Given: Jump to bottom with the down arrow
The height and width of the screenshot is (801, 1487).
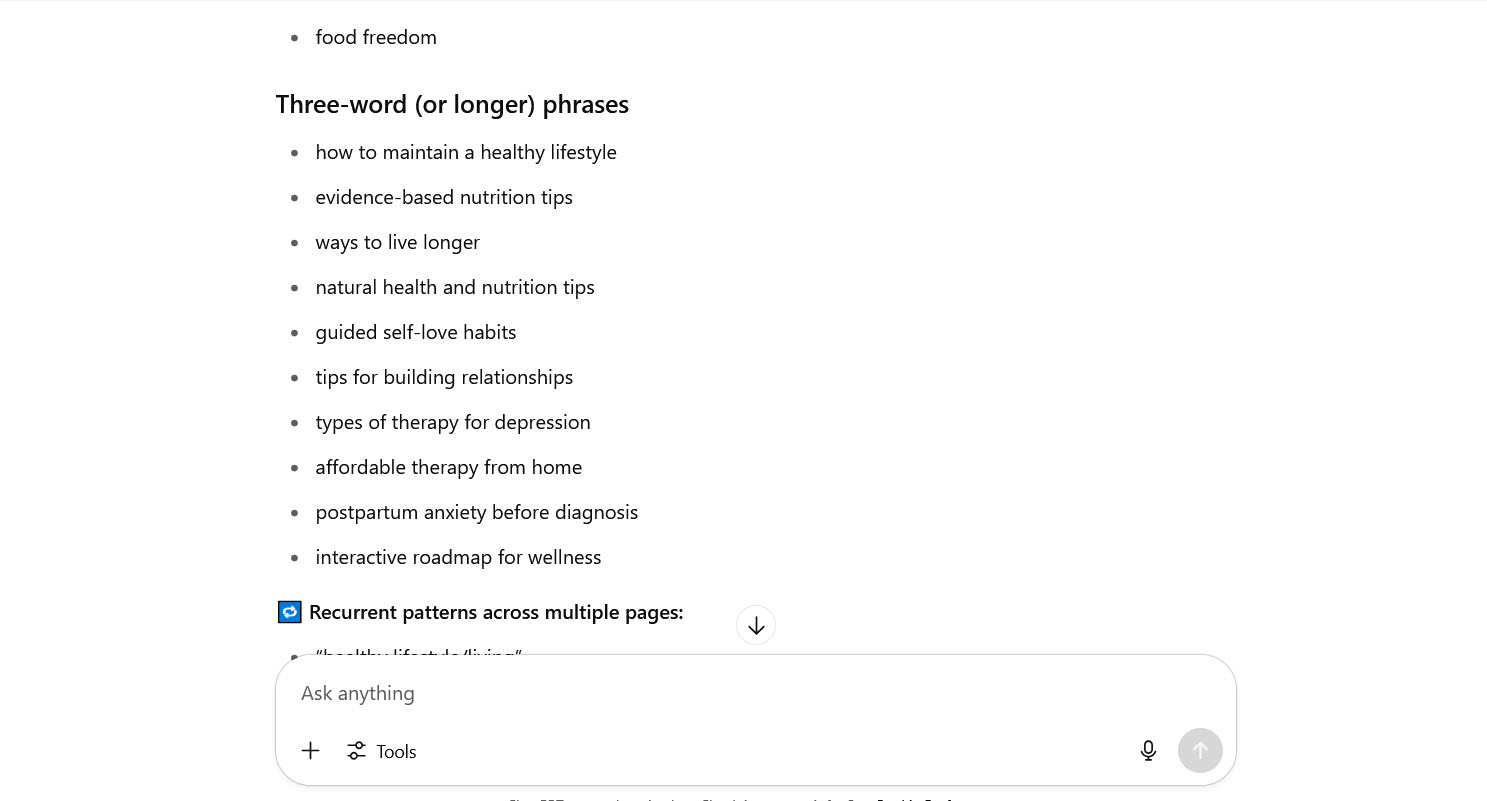Looking at the screenshot, I should pyautogui.click(x=756, y=625).
